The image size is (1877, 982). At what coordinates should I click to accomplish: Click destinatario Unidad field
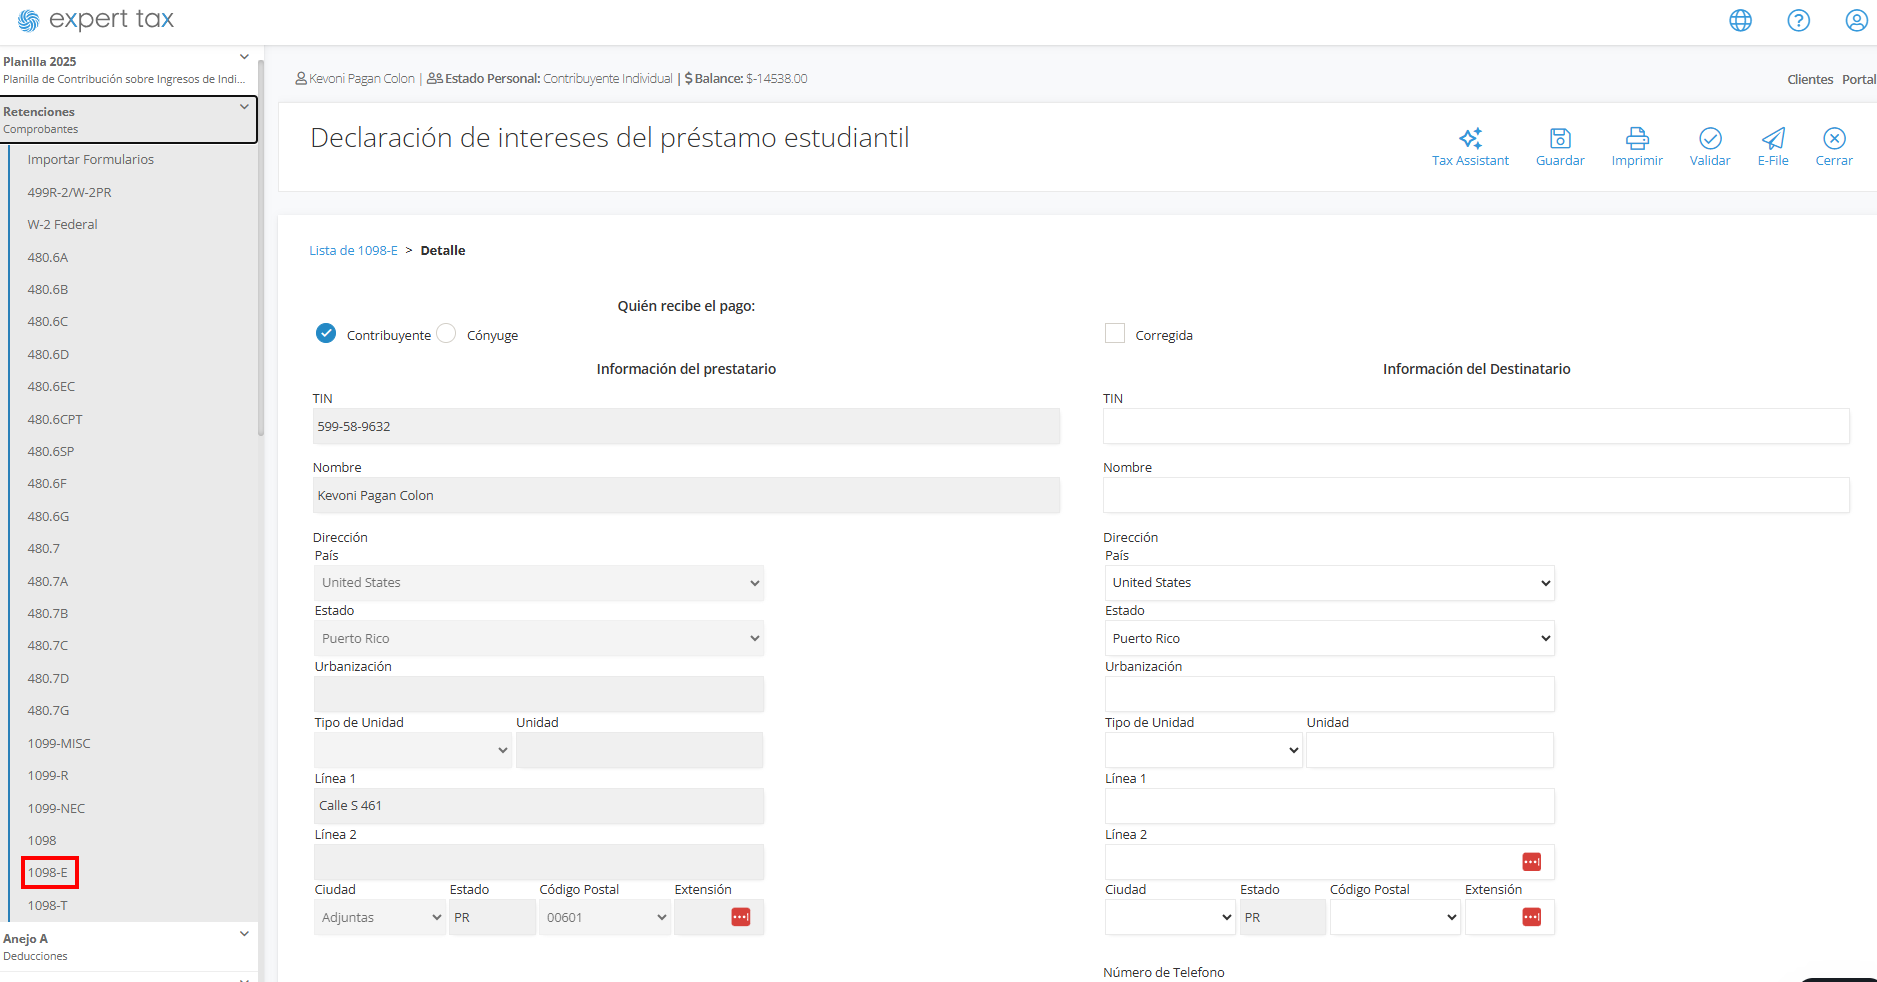coord(1430,750)
